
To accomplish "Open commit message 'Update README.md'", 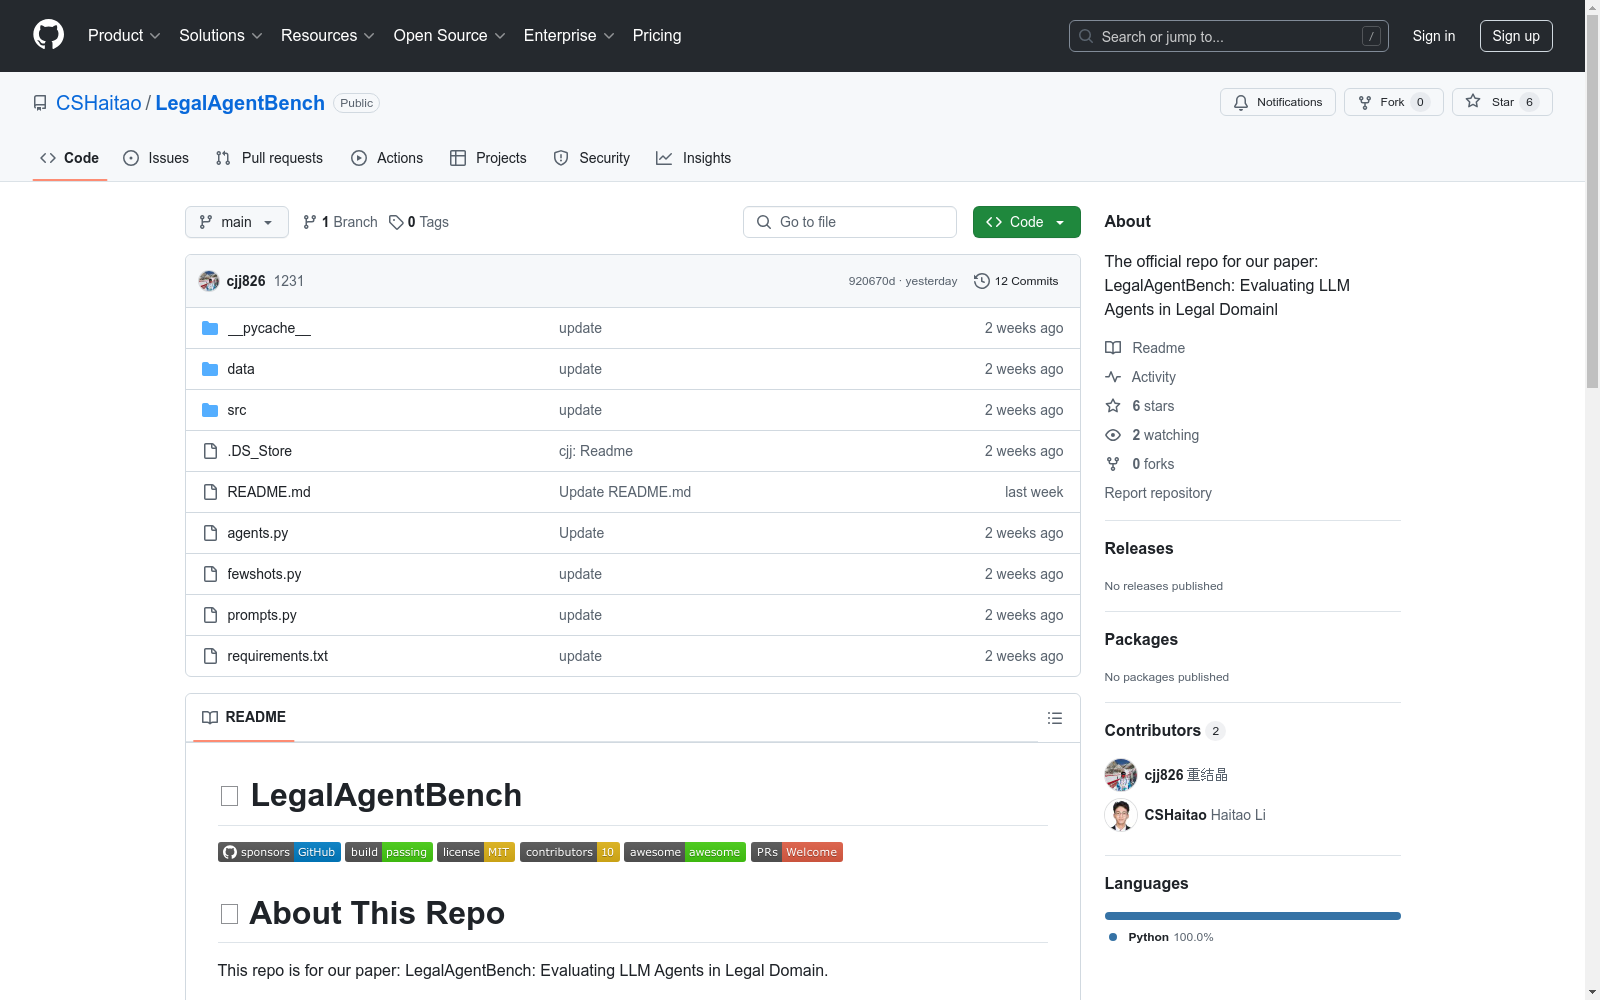I will [x=625, y=492].
